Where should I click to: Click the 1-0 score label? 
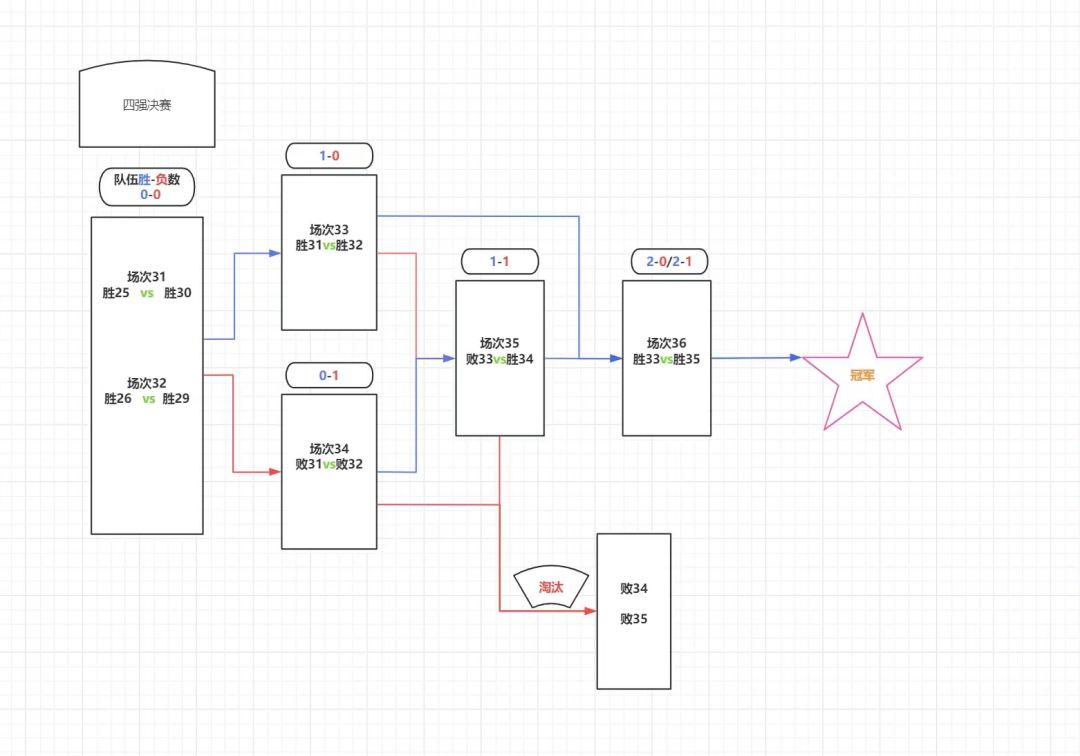point(329,156)
